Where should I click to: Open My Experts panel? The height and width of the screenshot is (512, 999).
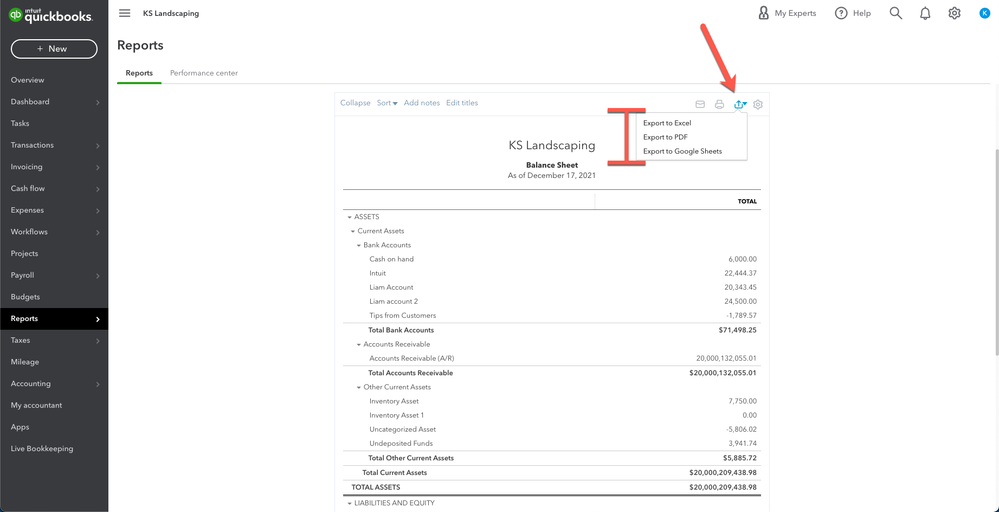(787, 13)
